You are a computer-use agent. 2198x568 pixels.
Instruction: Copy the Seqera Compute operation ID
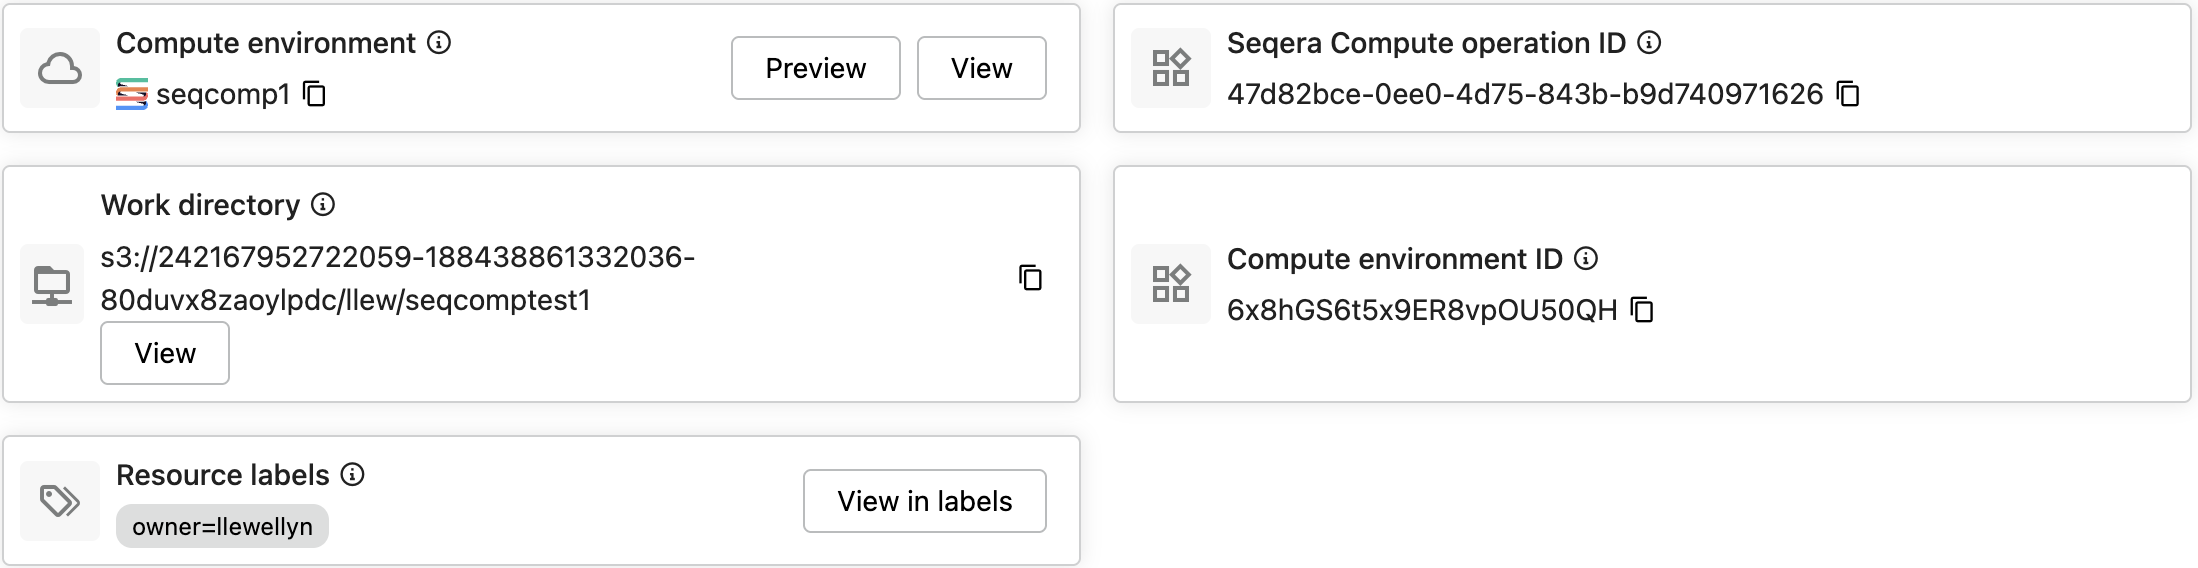[x=1849, y=94]
